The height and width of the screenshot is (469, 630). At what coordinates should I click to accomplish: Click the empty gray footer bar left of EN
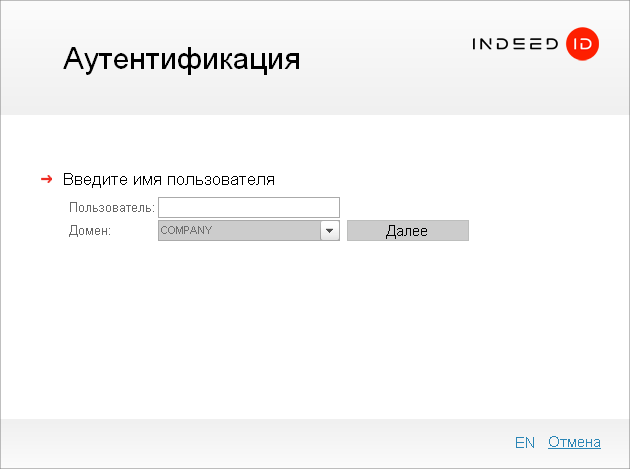pos(250,442)
